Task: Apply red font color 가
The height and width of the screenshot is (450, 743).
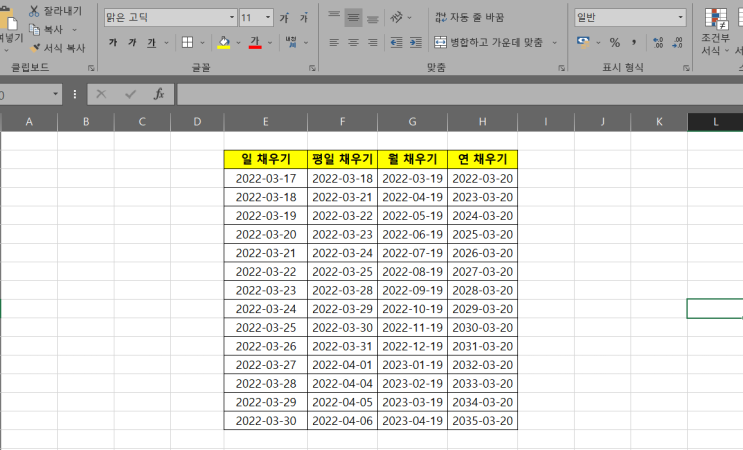Action: (x=255, y=43)
